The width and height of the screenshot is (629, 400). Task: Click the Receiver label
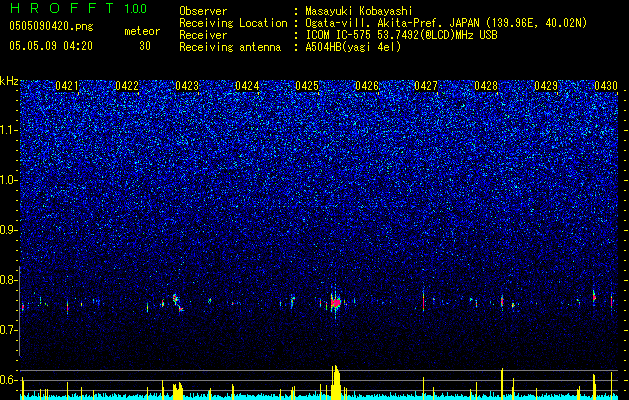[203, 35]
